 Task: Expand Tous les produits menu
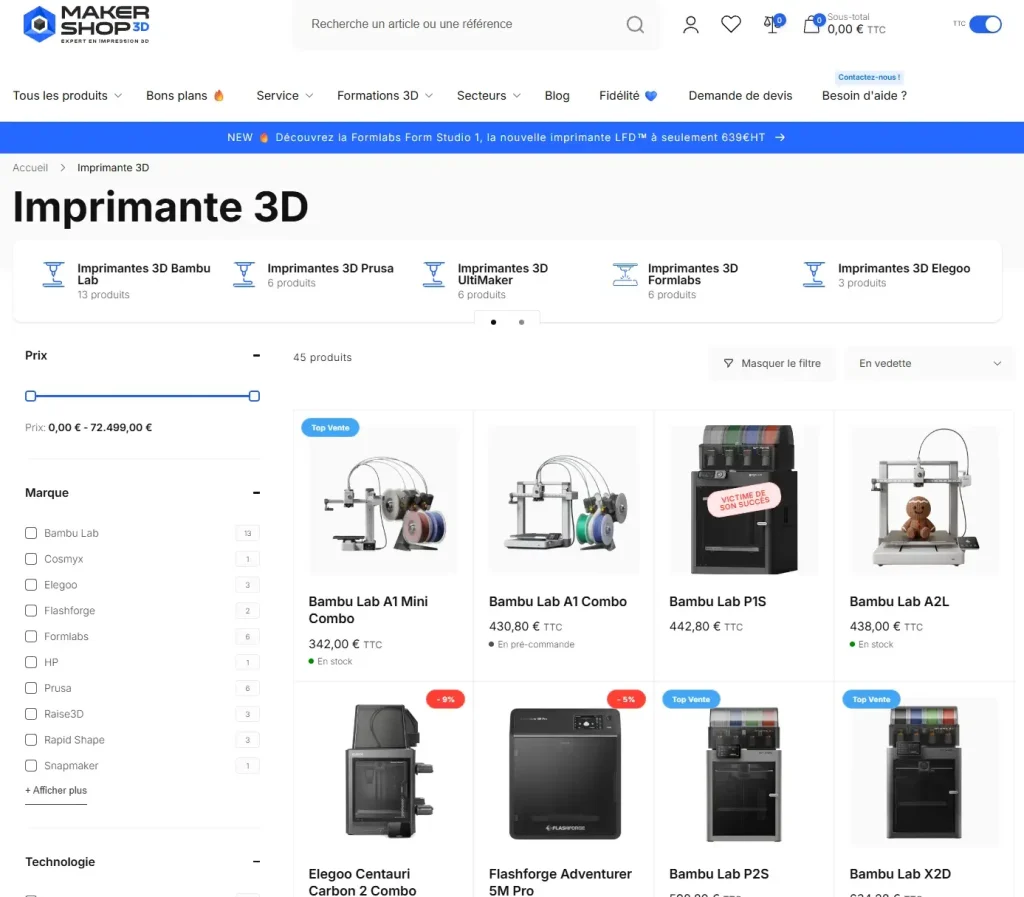pyautogui.click(x=67, y=95)
